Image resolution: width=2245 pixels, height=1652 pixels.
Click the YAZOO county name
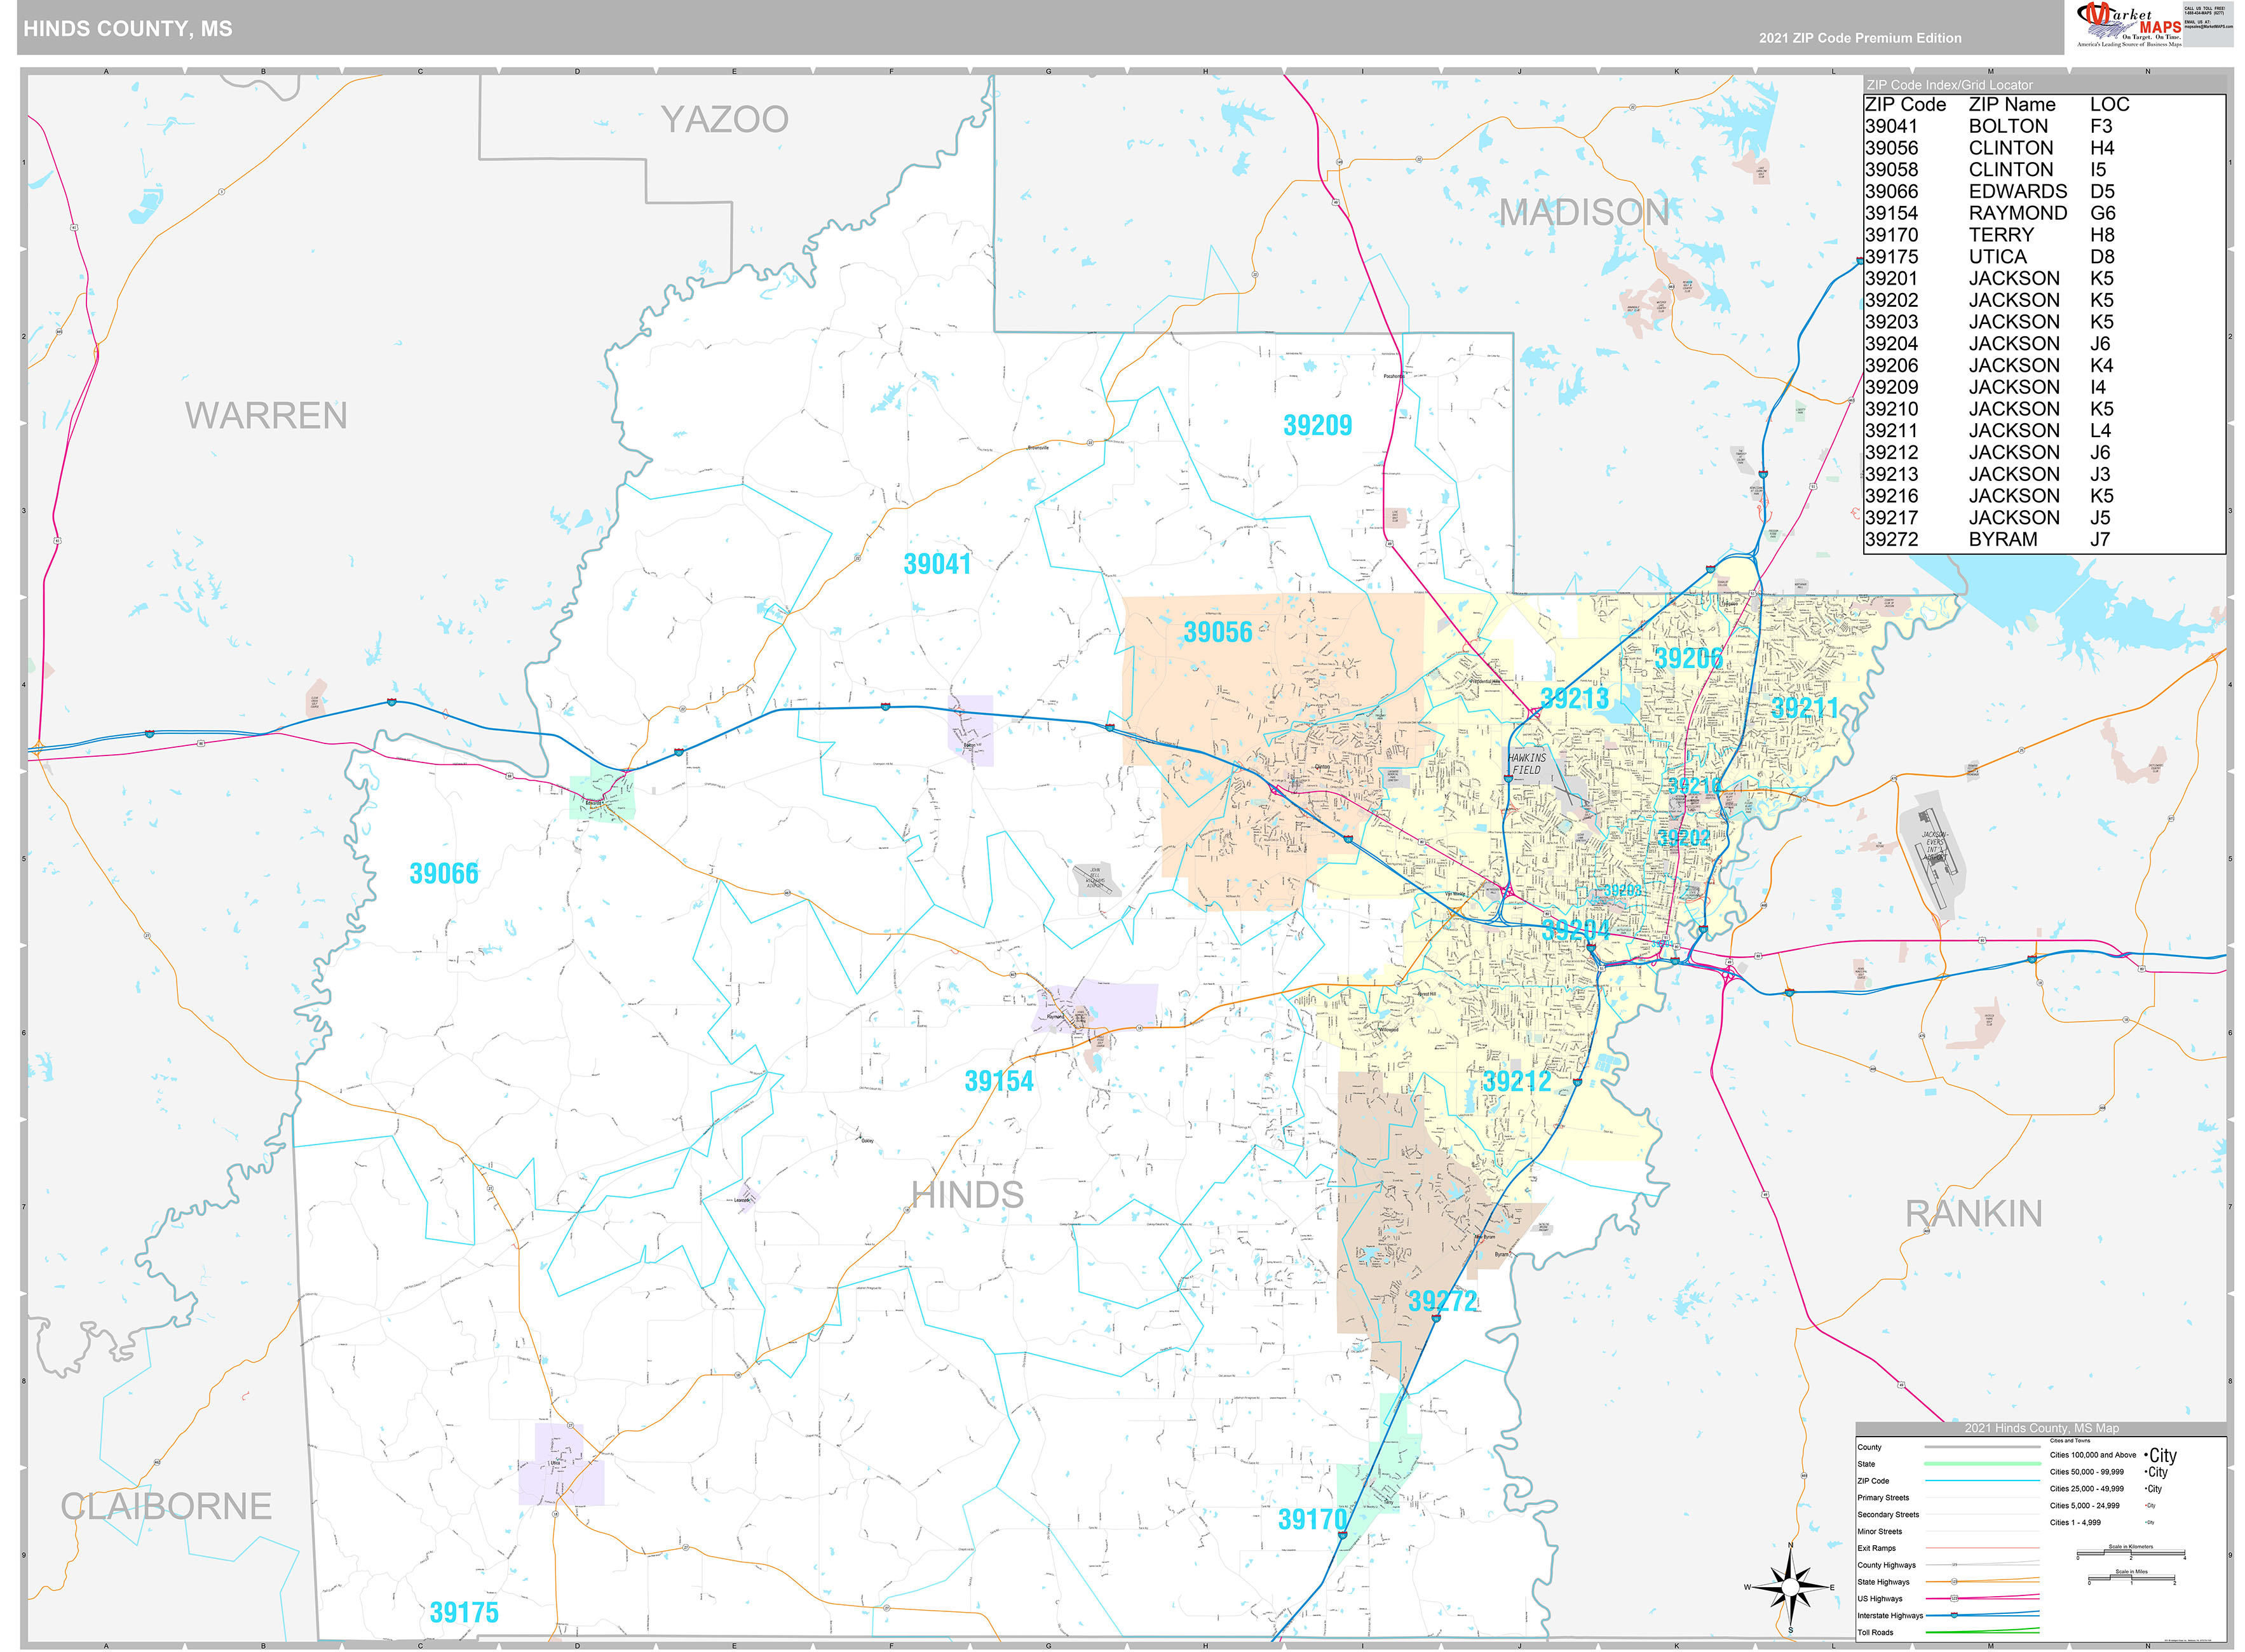click(724, 120)
